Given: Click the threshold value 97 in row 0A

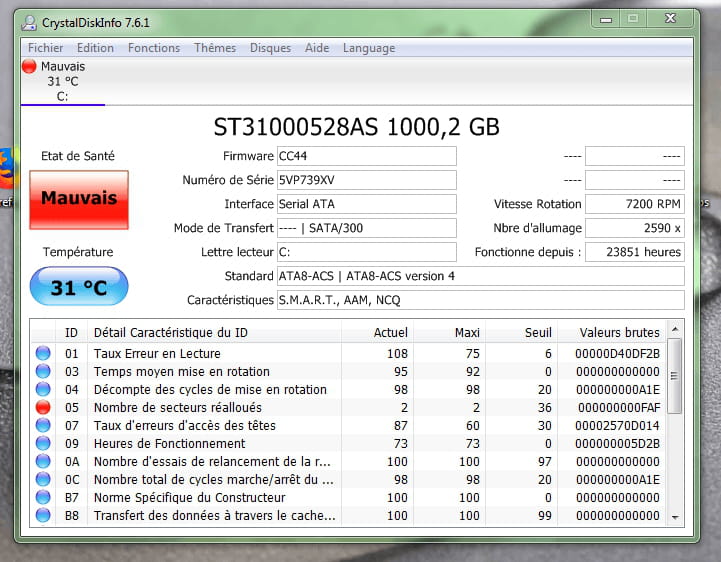Looking at the screenshot, I should (x=544, y=461).
